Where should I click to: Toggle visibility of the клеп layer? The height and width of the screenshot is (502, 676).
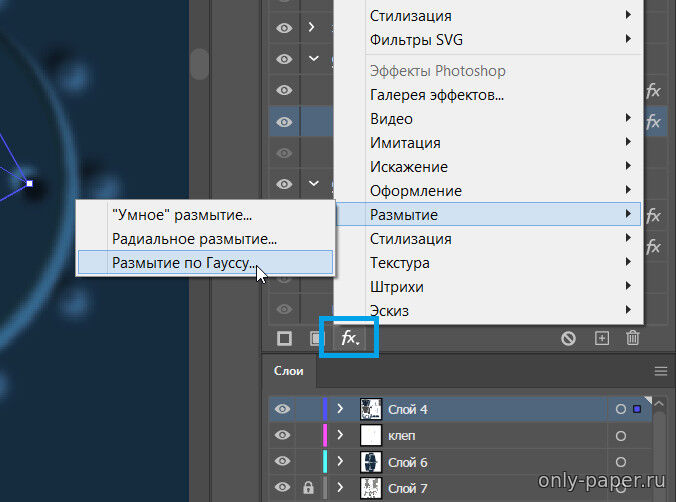[284, 436]
